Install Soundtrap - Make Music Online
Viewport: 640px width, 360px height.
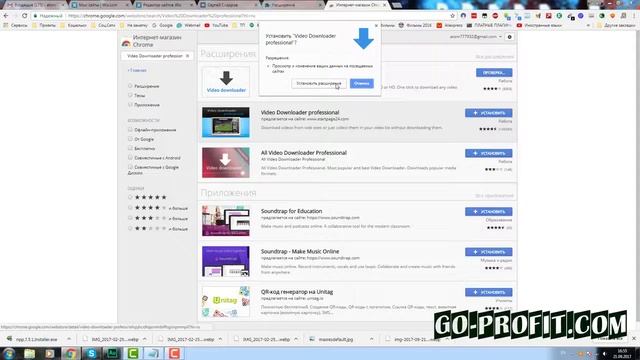click(489, 252)
